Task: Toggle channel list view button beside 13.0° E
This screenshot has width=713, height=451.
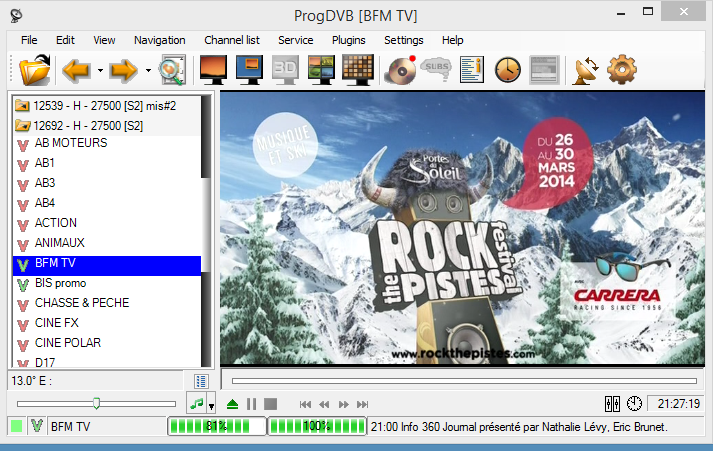Action: pyautogui.click(x=201, y=381)
